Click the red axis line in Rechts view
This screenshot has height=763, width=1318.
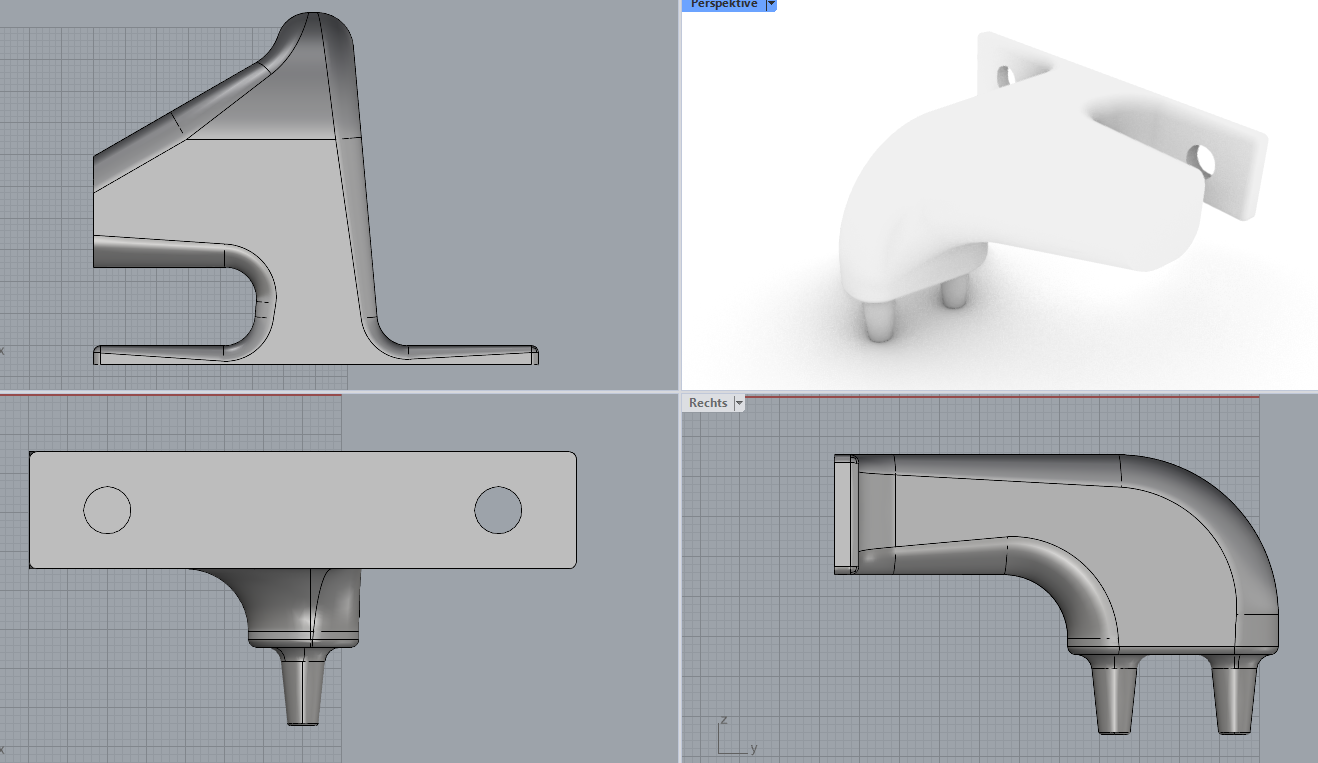click(x=1000, y=396)
